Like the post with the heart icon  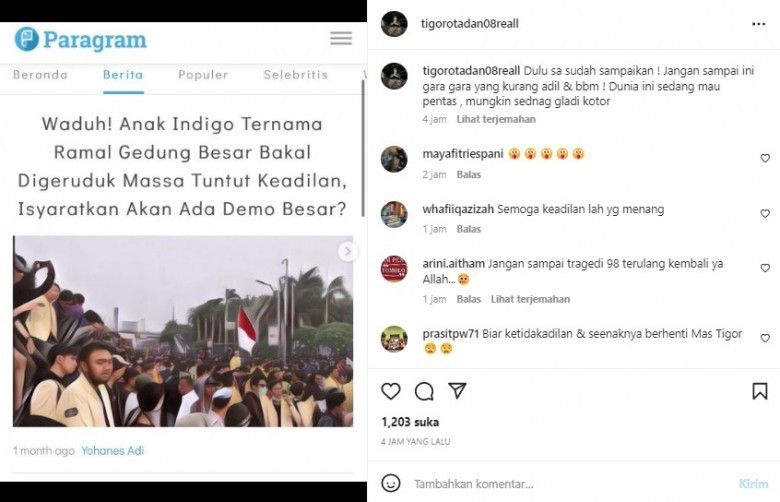pos(390,392)
